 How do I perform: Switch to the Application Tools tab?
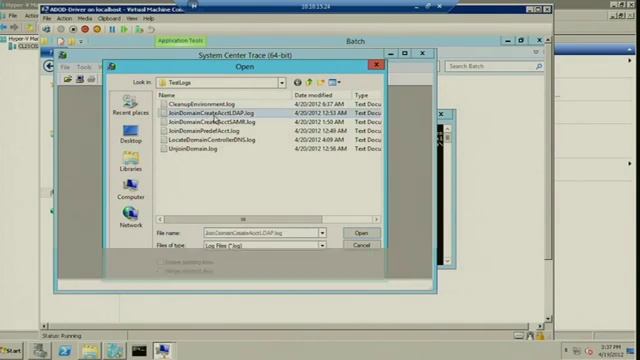click(180, 41)
